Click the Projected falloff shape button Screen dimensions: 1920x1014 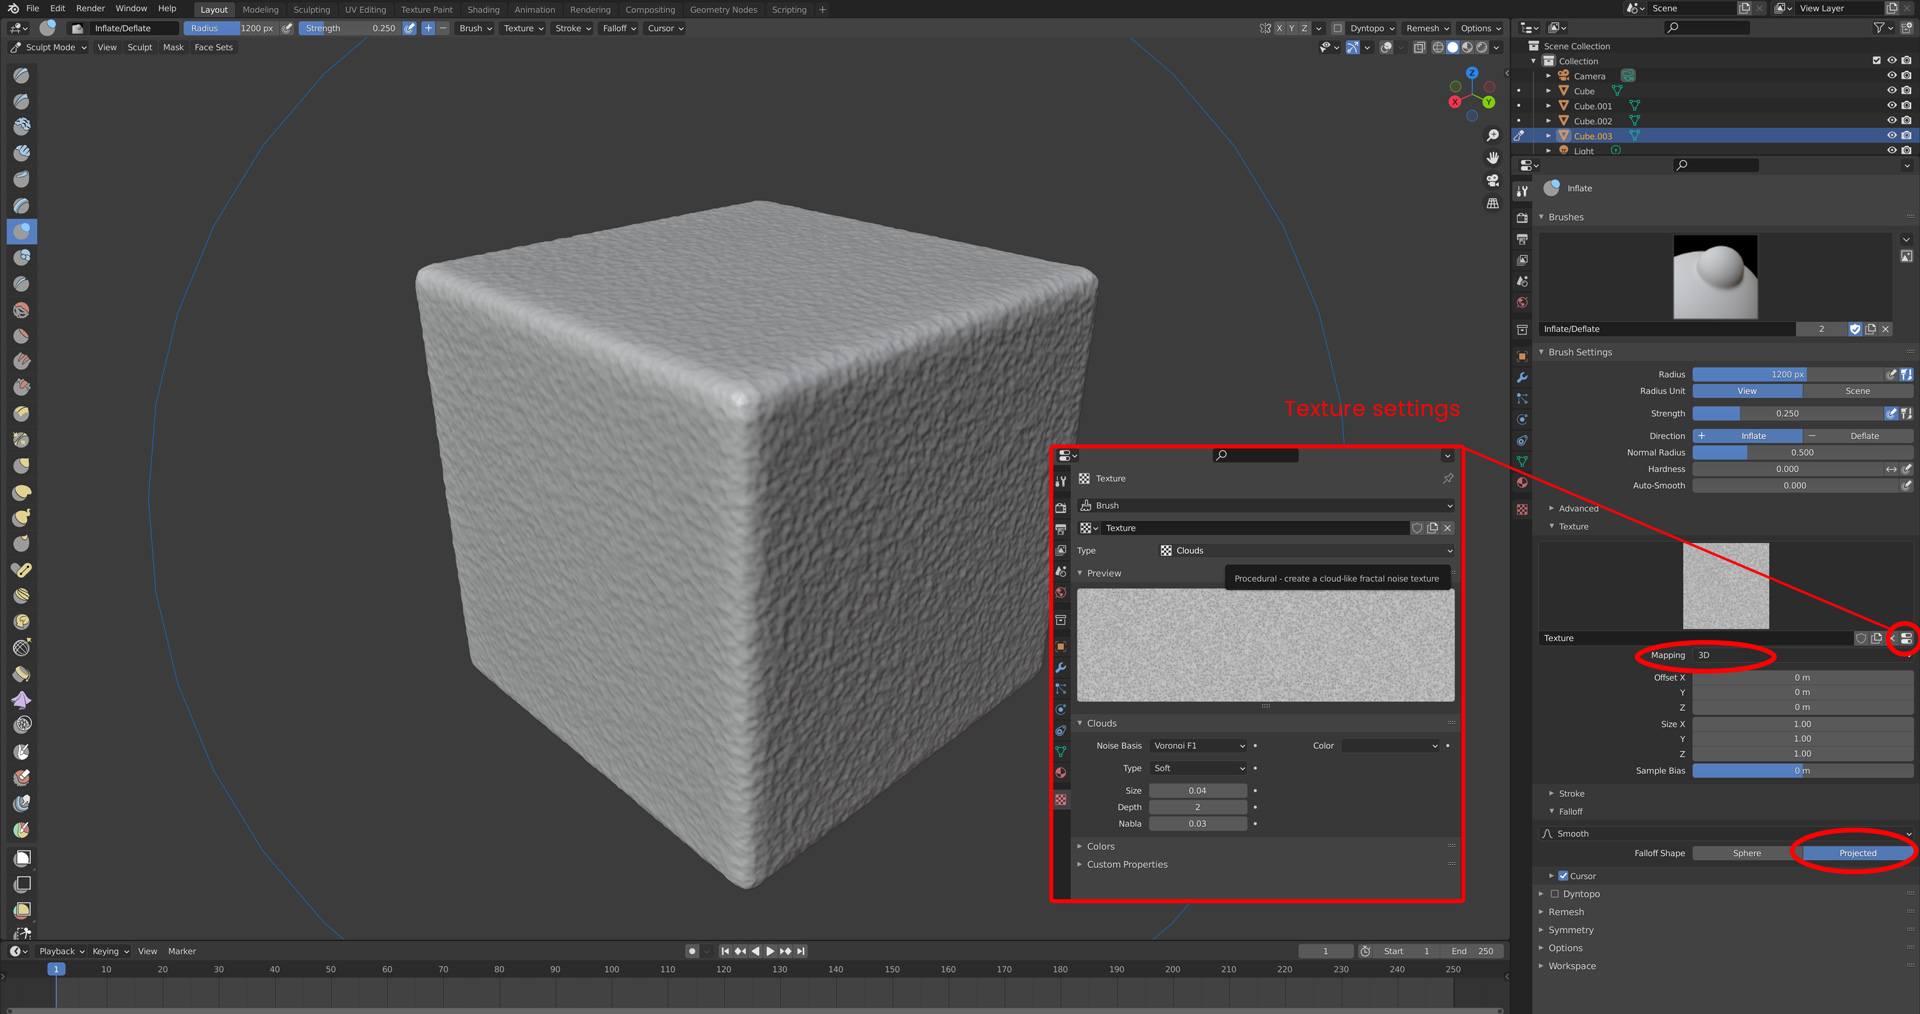tap(1856, 853)
